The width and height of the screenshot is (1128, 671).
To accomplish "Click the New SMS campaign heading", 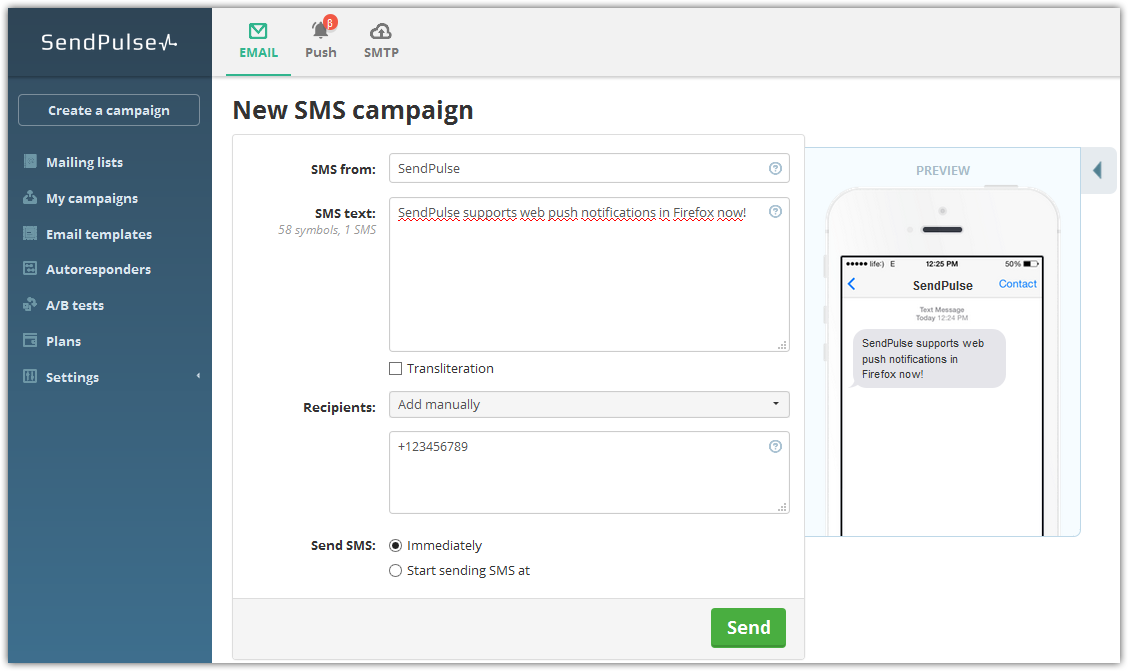I will 352,111.
